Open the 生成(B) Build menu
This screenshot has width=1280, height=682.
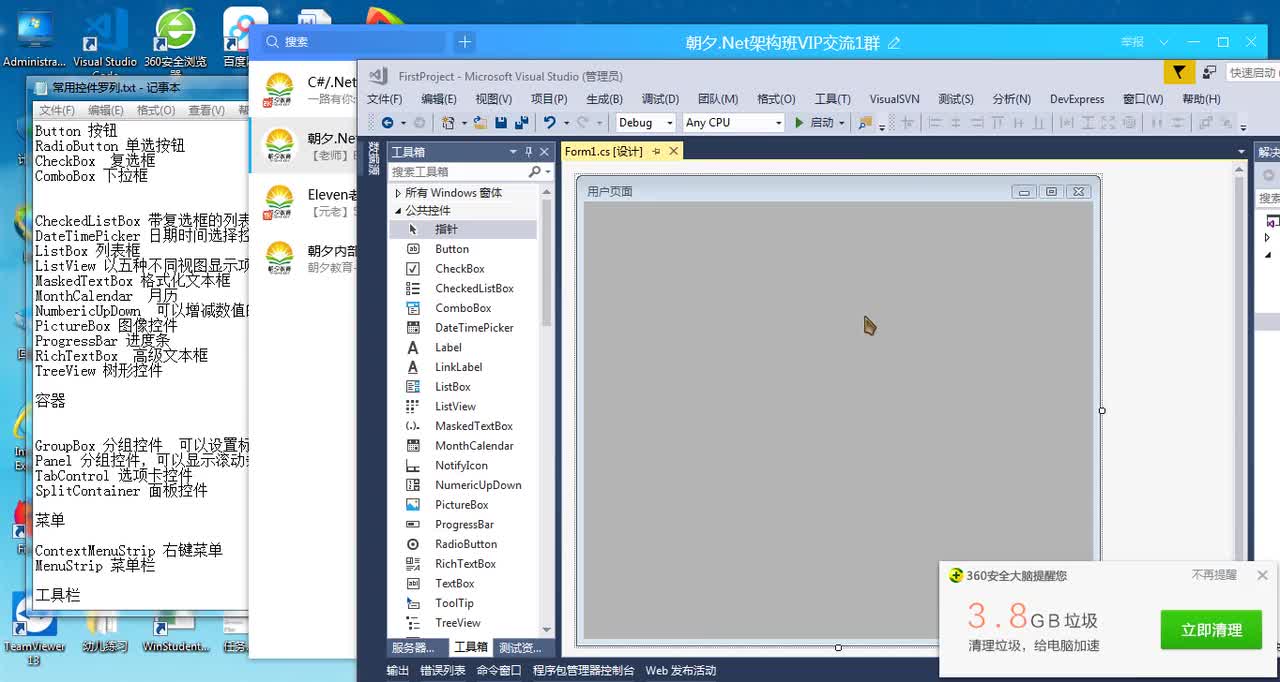604,99
